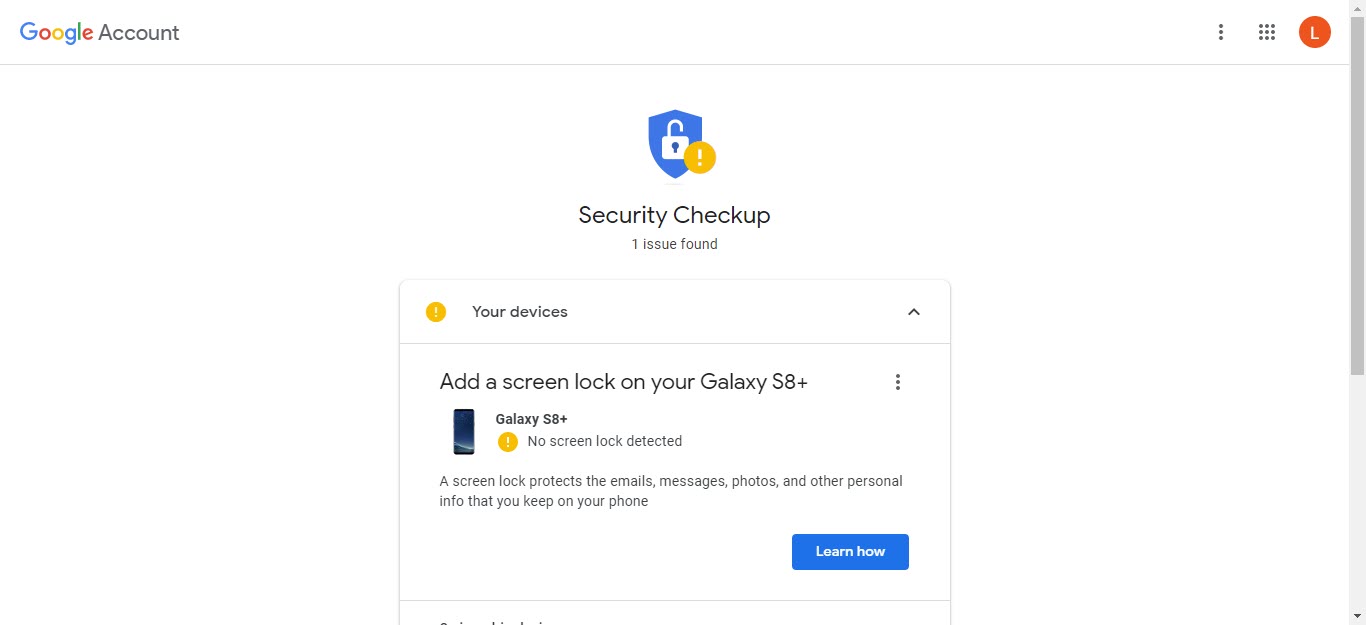Image resolution: width=1366 pixels, height=625 pixels.
Task: Click the Security Checkup shield icon
Action: (x=677, y=144)
